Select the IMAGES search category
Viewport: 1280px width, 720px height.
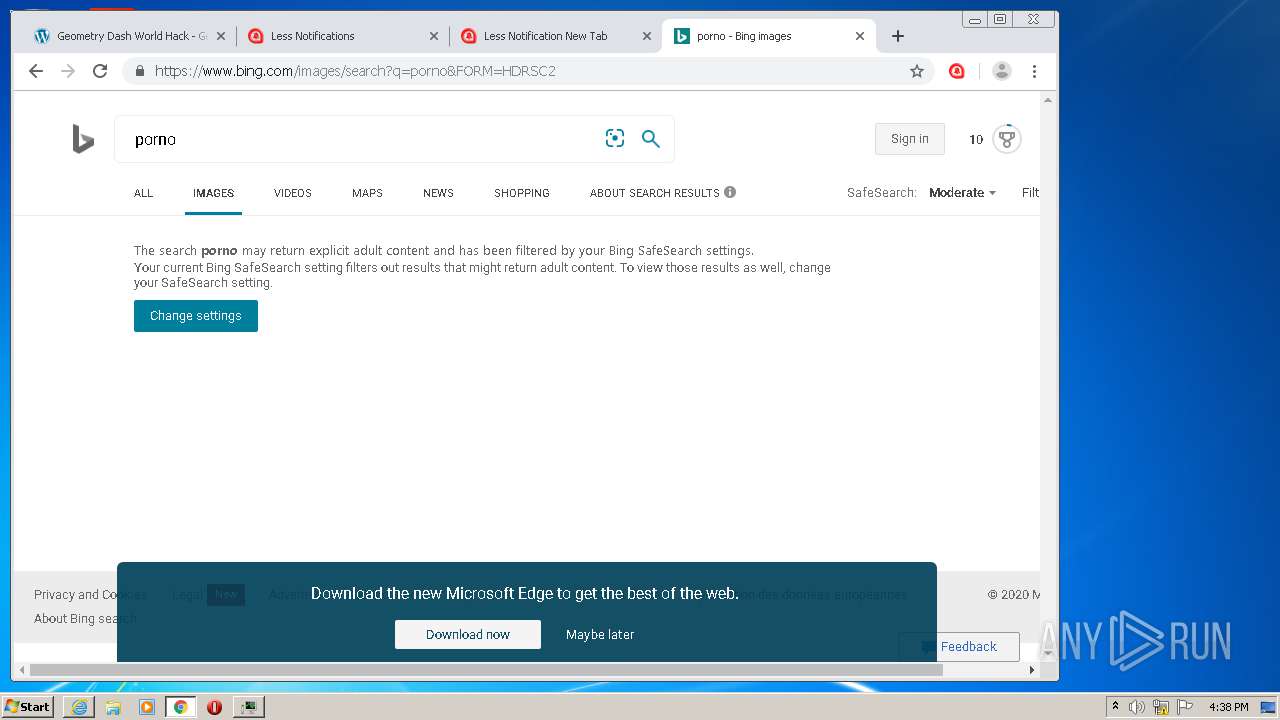click(x=213, y=193)
